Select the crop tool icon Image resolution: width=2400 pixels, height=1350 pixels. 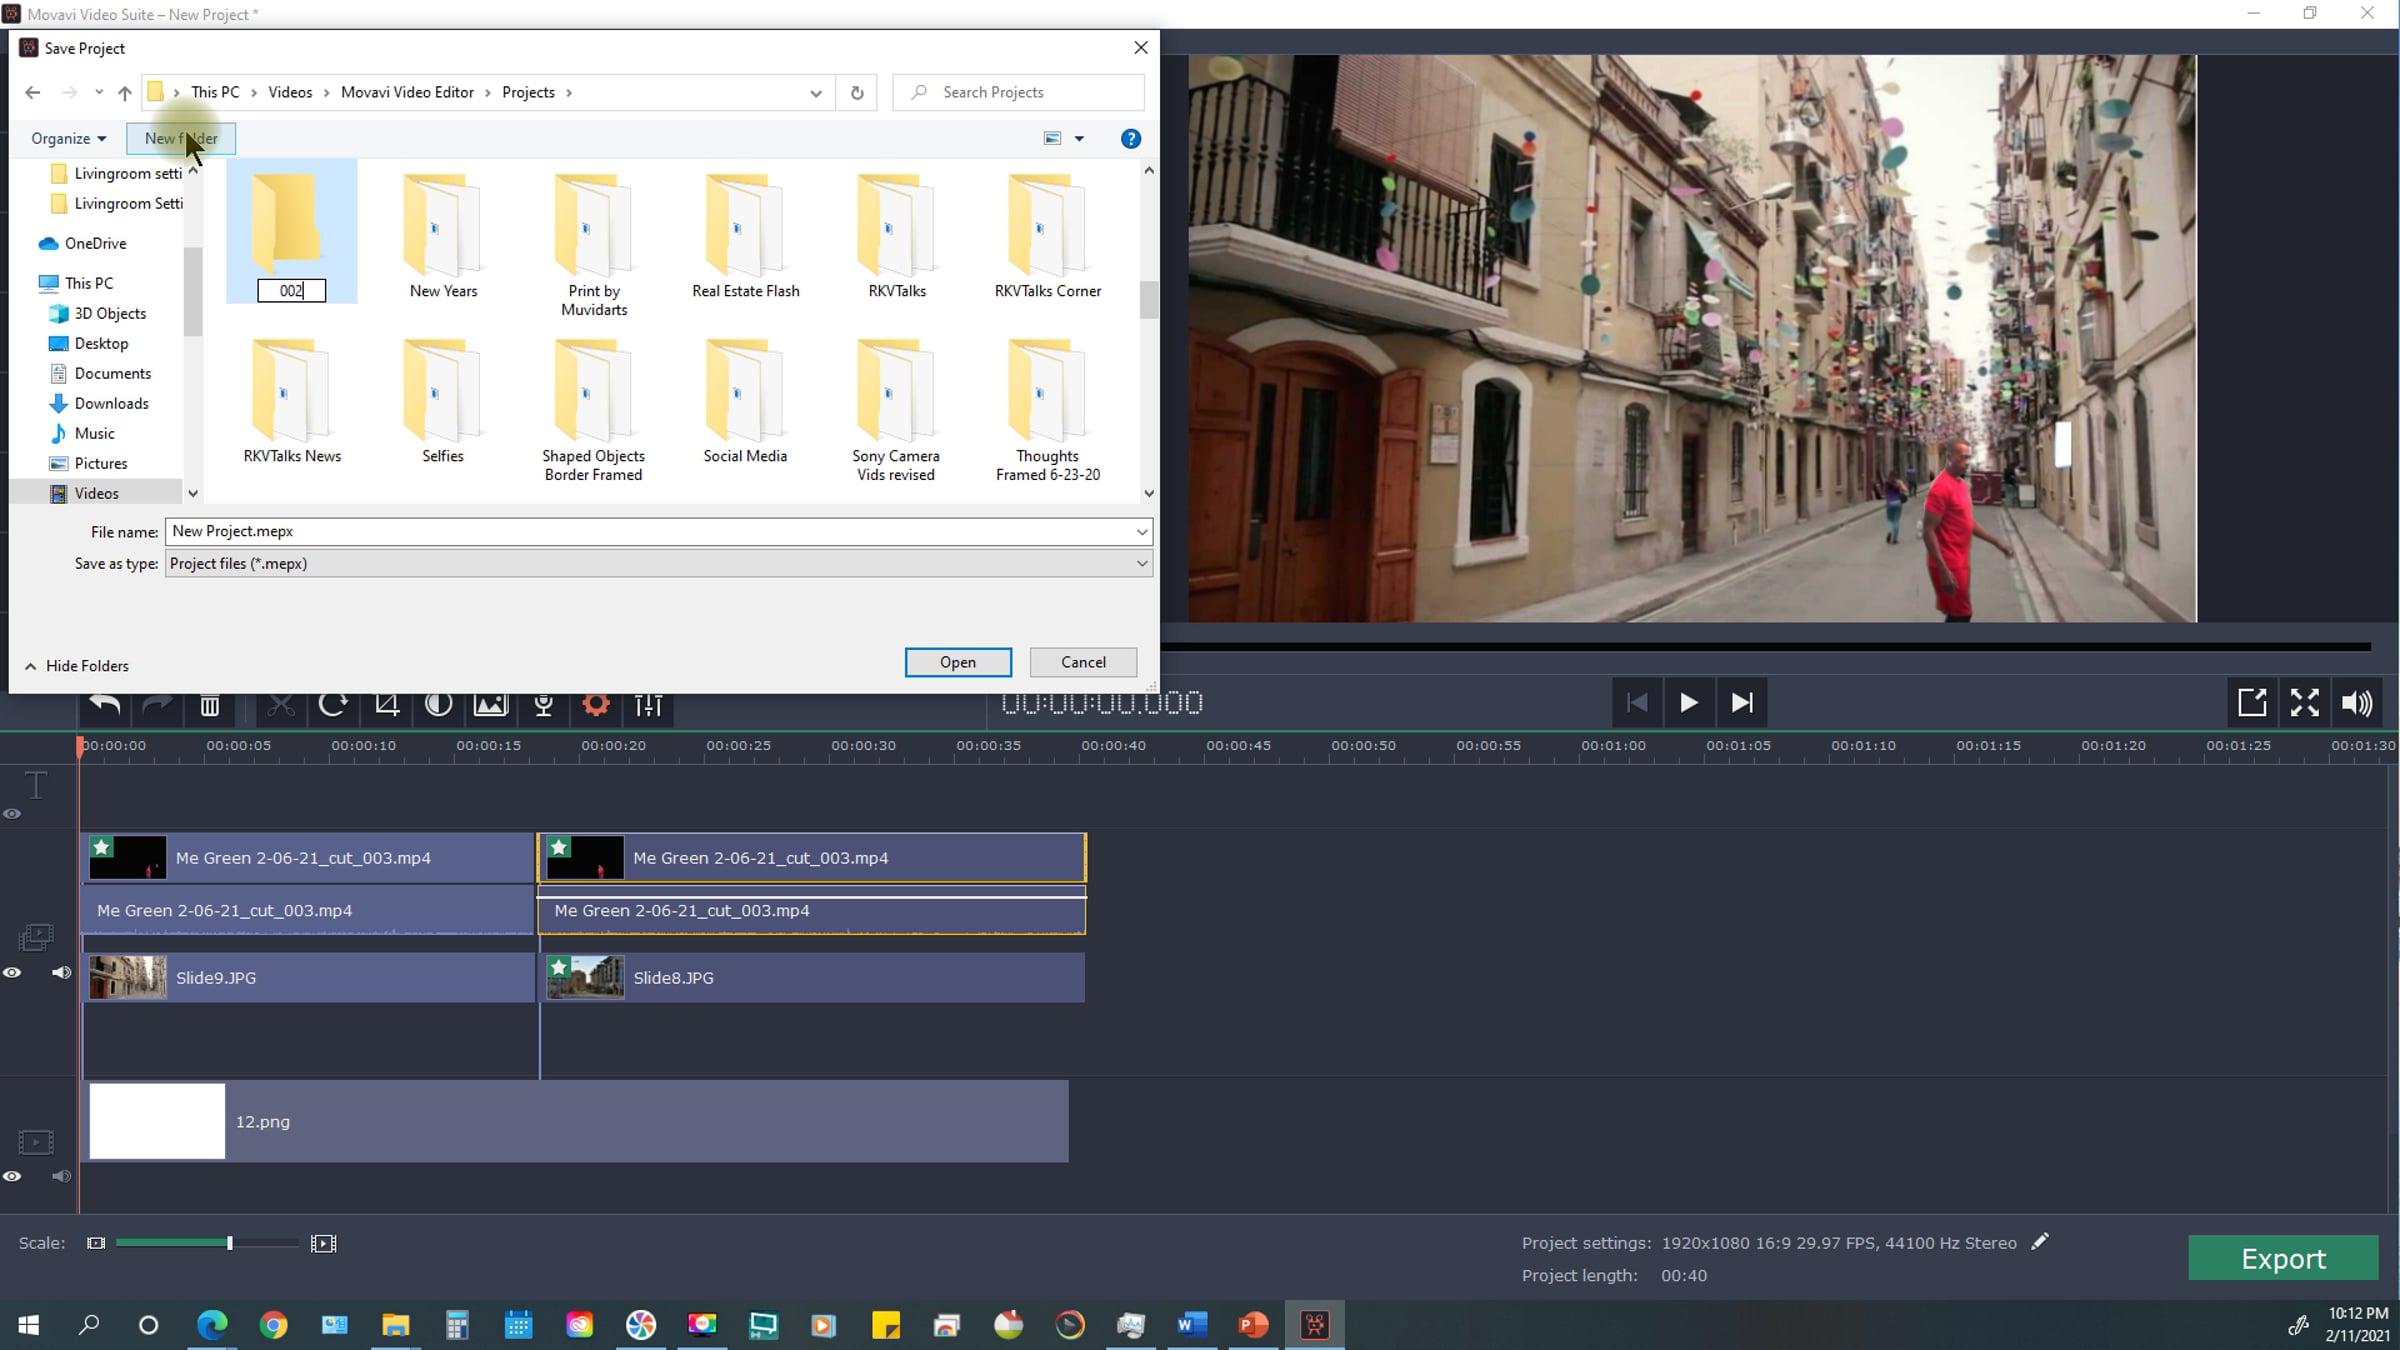coord(386,705)
